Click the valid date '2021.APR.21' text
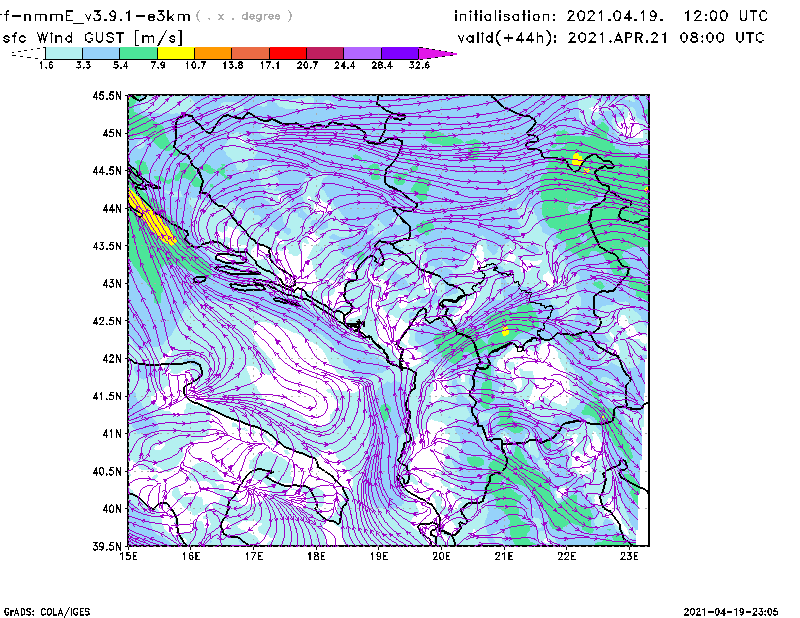Image resolution: width=800 pixels, height=618 pixels. pos(618,38)
